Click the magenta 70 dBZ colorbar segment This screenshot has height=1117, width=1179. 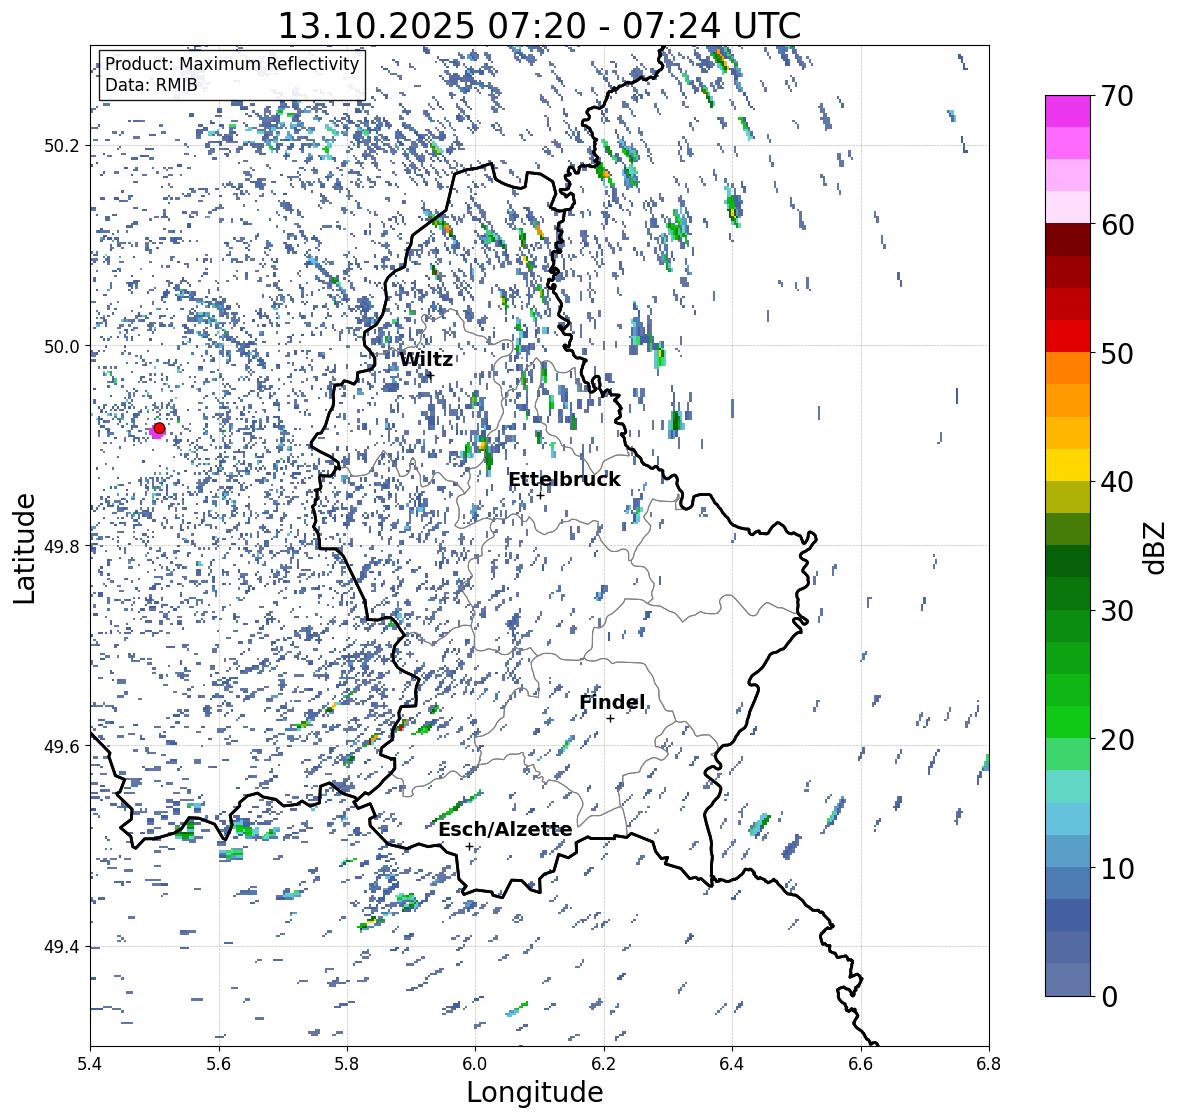[1068, 111]
